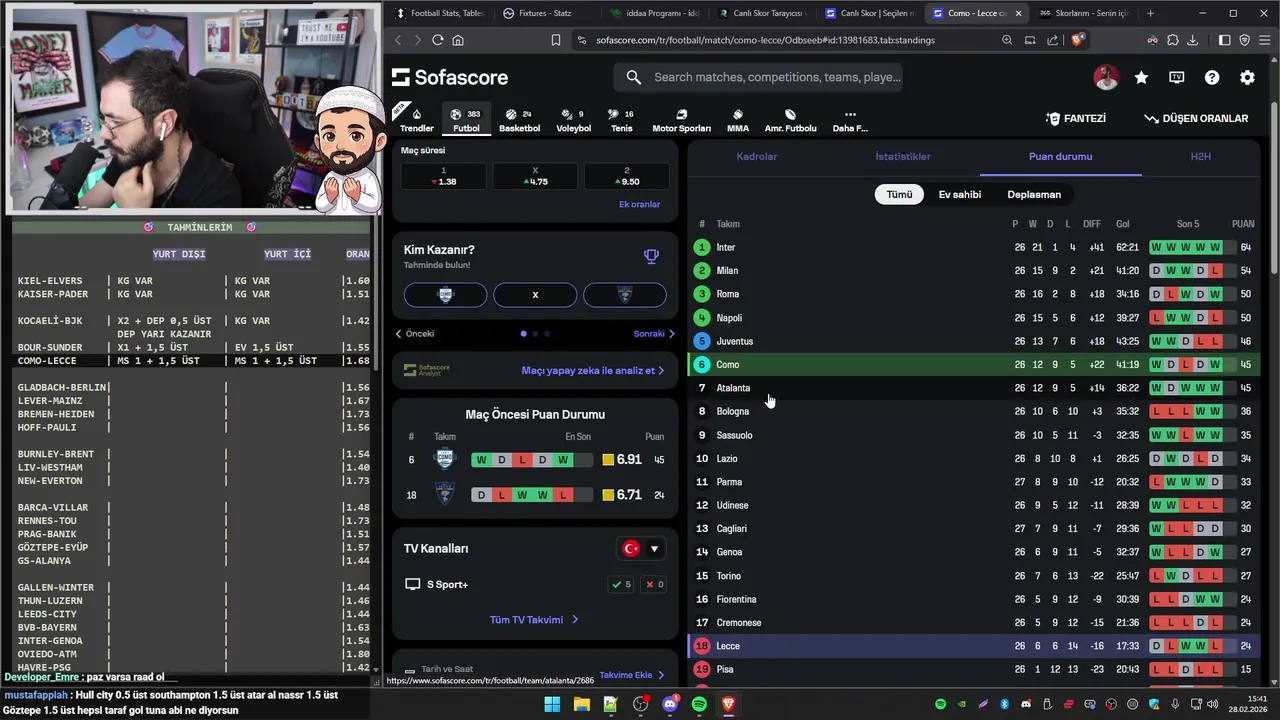Click away win odds 9.50
The width and height of the screenshot is (1280, 720).
click(x=627, y=176)
